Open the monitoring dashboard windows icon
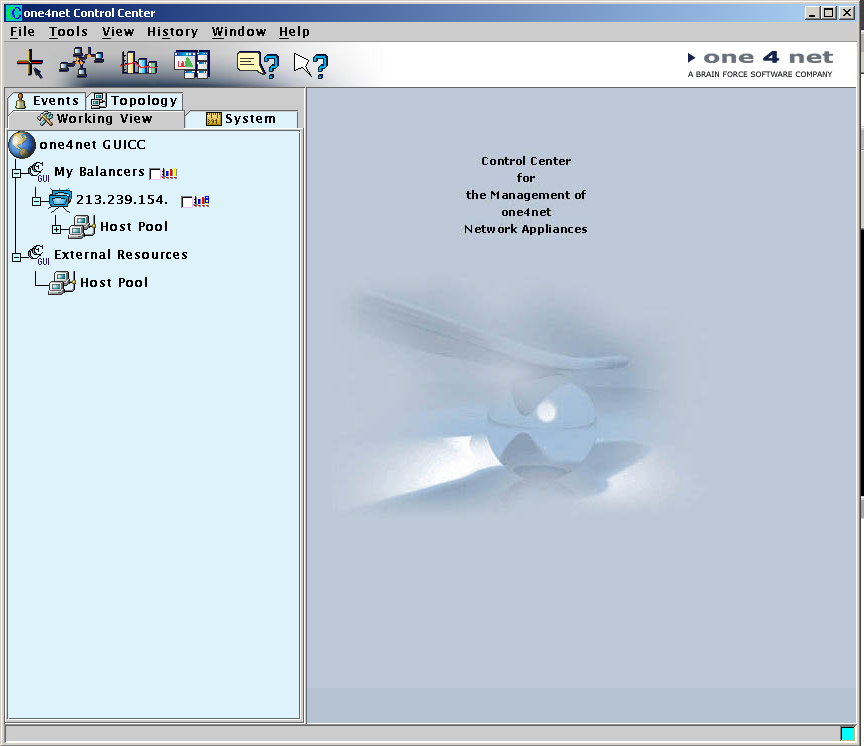This screenshot has height=746, width=864. [x=192, y=63]
